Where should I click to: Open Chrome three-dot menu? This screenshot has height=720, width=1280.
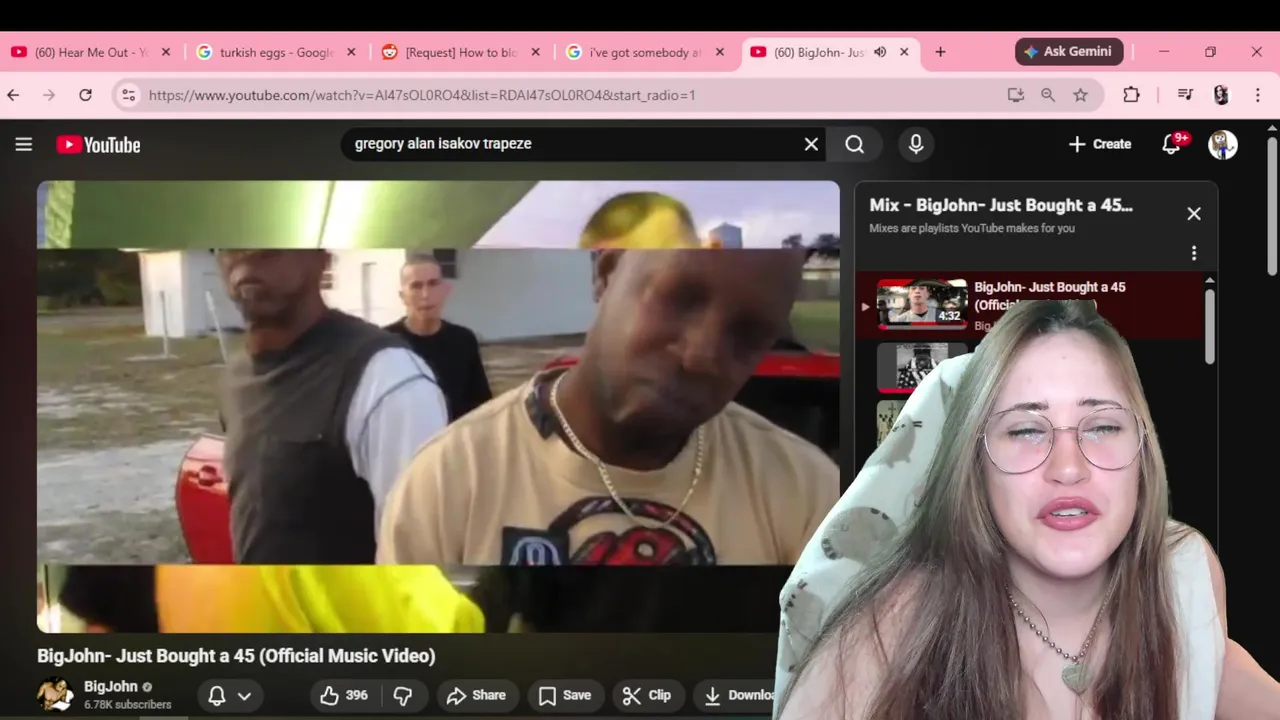[1258, 95]
